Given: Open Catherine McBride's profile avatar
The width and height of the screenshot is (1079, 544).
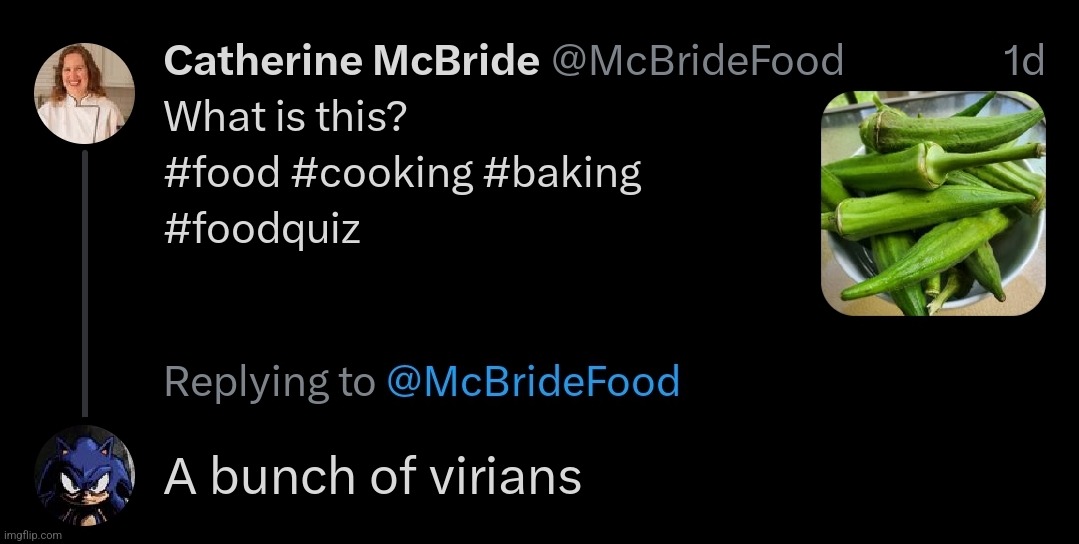Looking at the screenshot, I should [84, 94].
